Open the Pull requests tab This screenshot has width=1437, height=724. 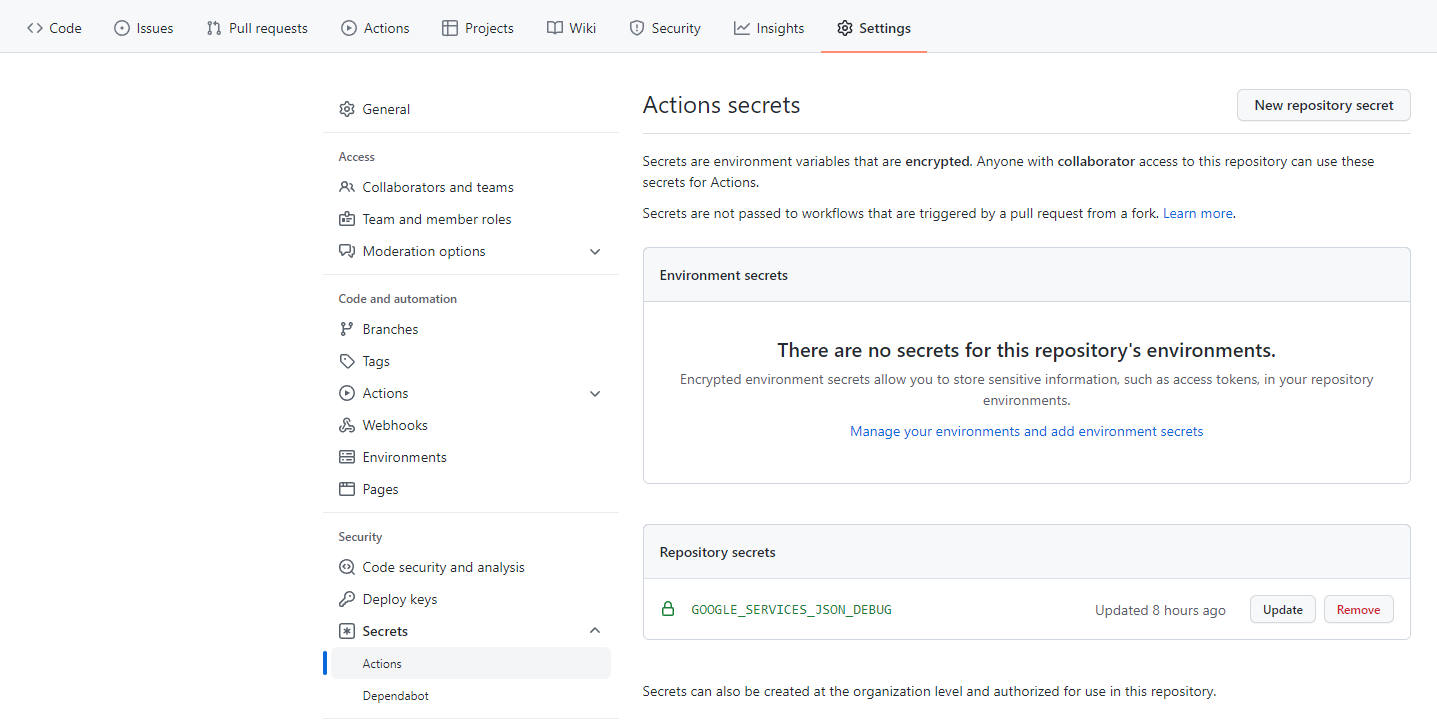257,28
